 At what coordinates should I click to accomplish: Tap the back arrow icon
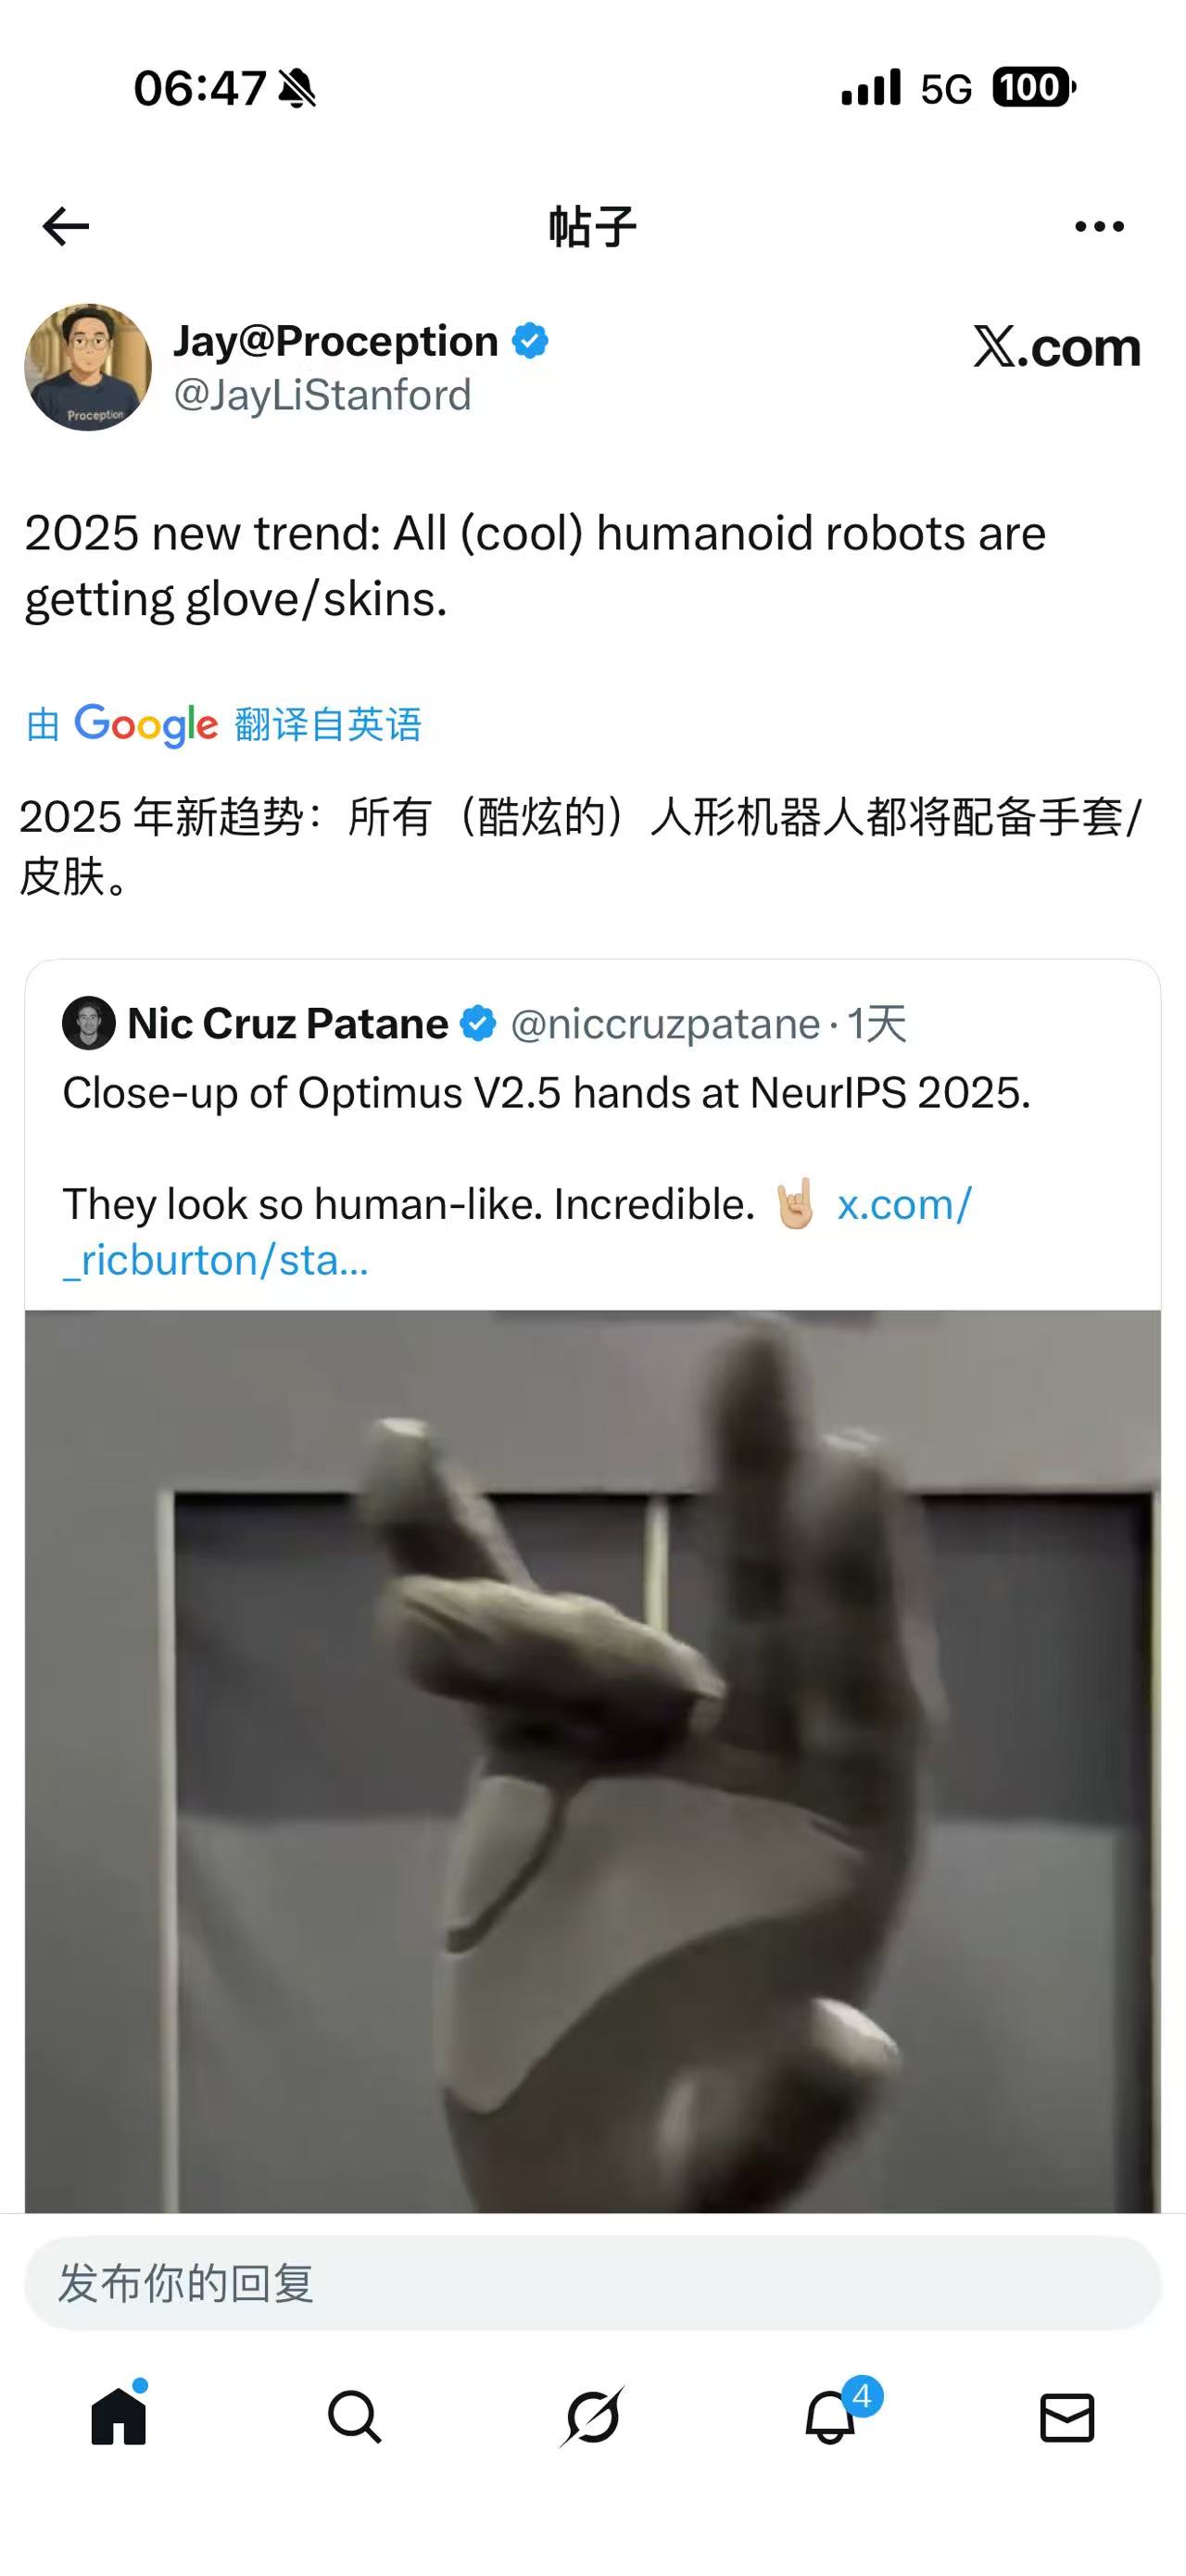click(66, 226)
